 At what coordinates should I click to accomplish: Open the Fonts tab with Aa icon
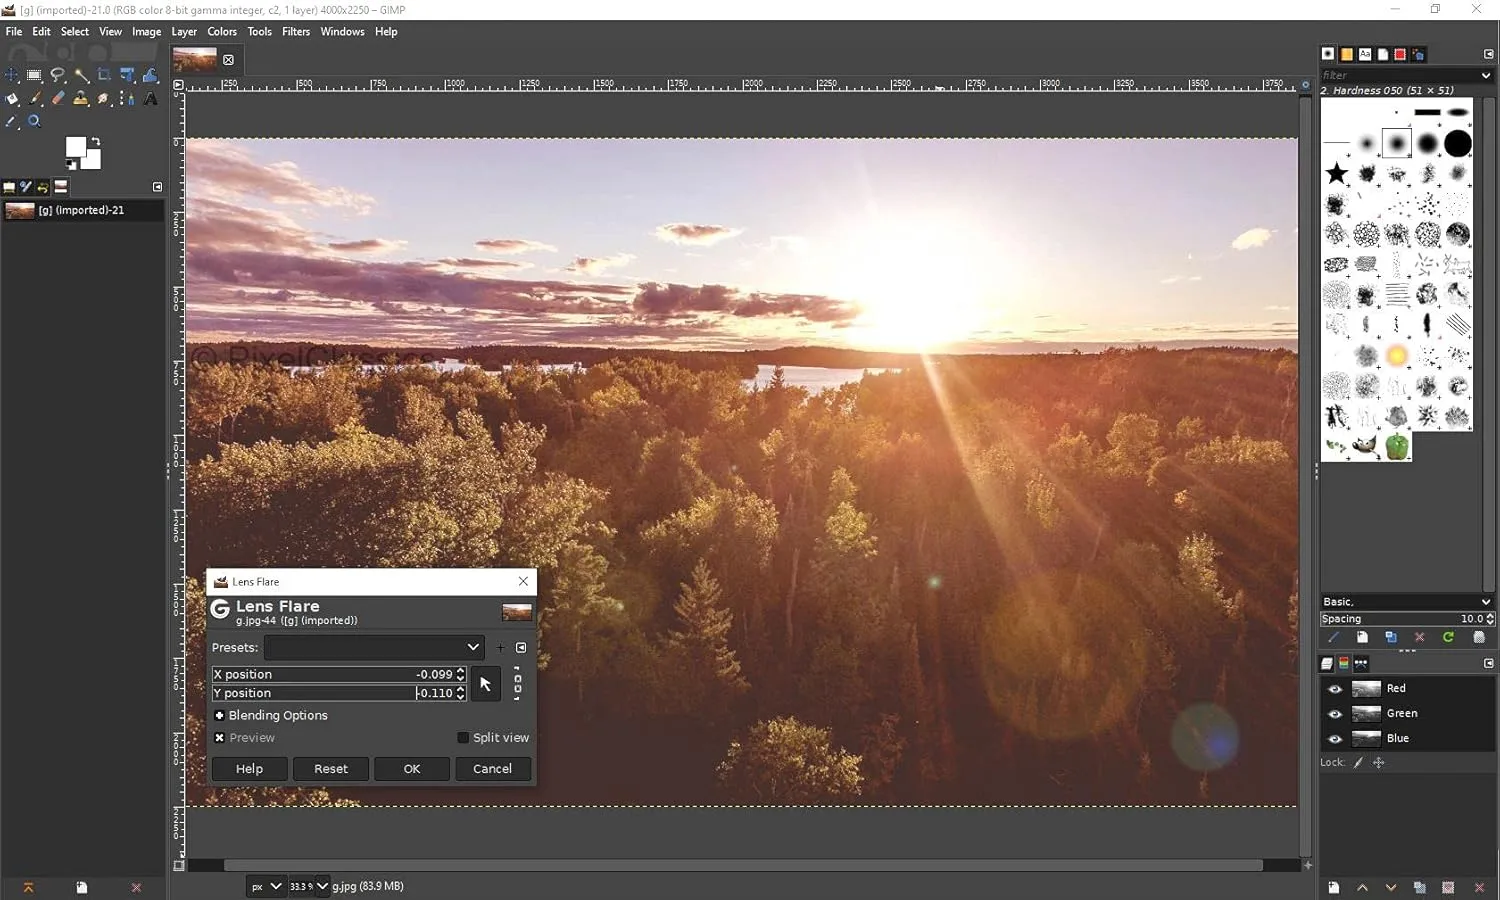1365,54
